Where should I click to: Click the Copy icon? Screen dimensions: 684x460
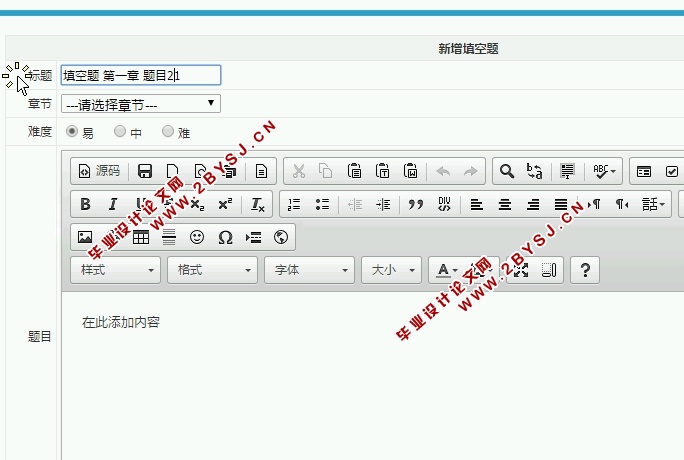(325, 171)
